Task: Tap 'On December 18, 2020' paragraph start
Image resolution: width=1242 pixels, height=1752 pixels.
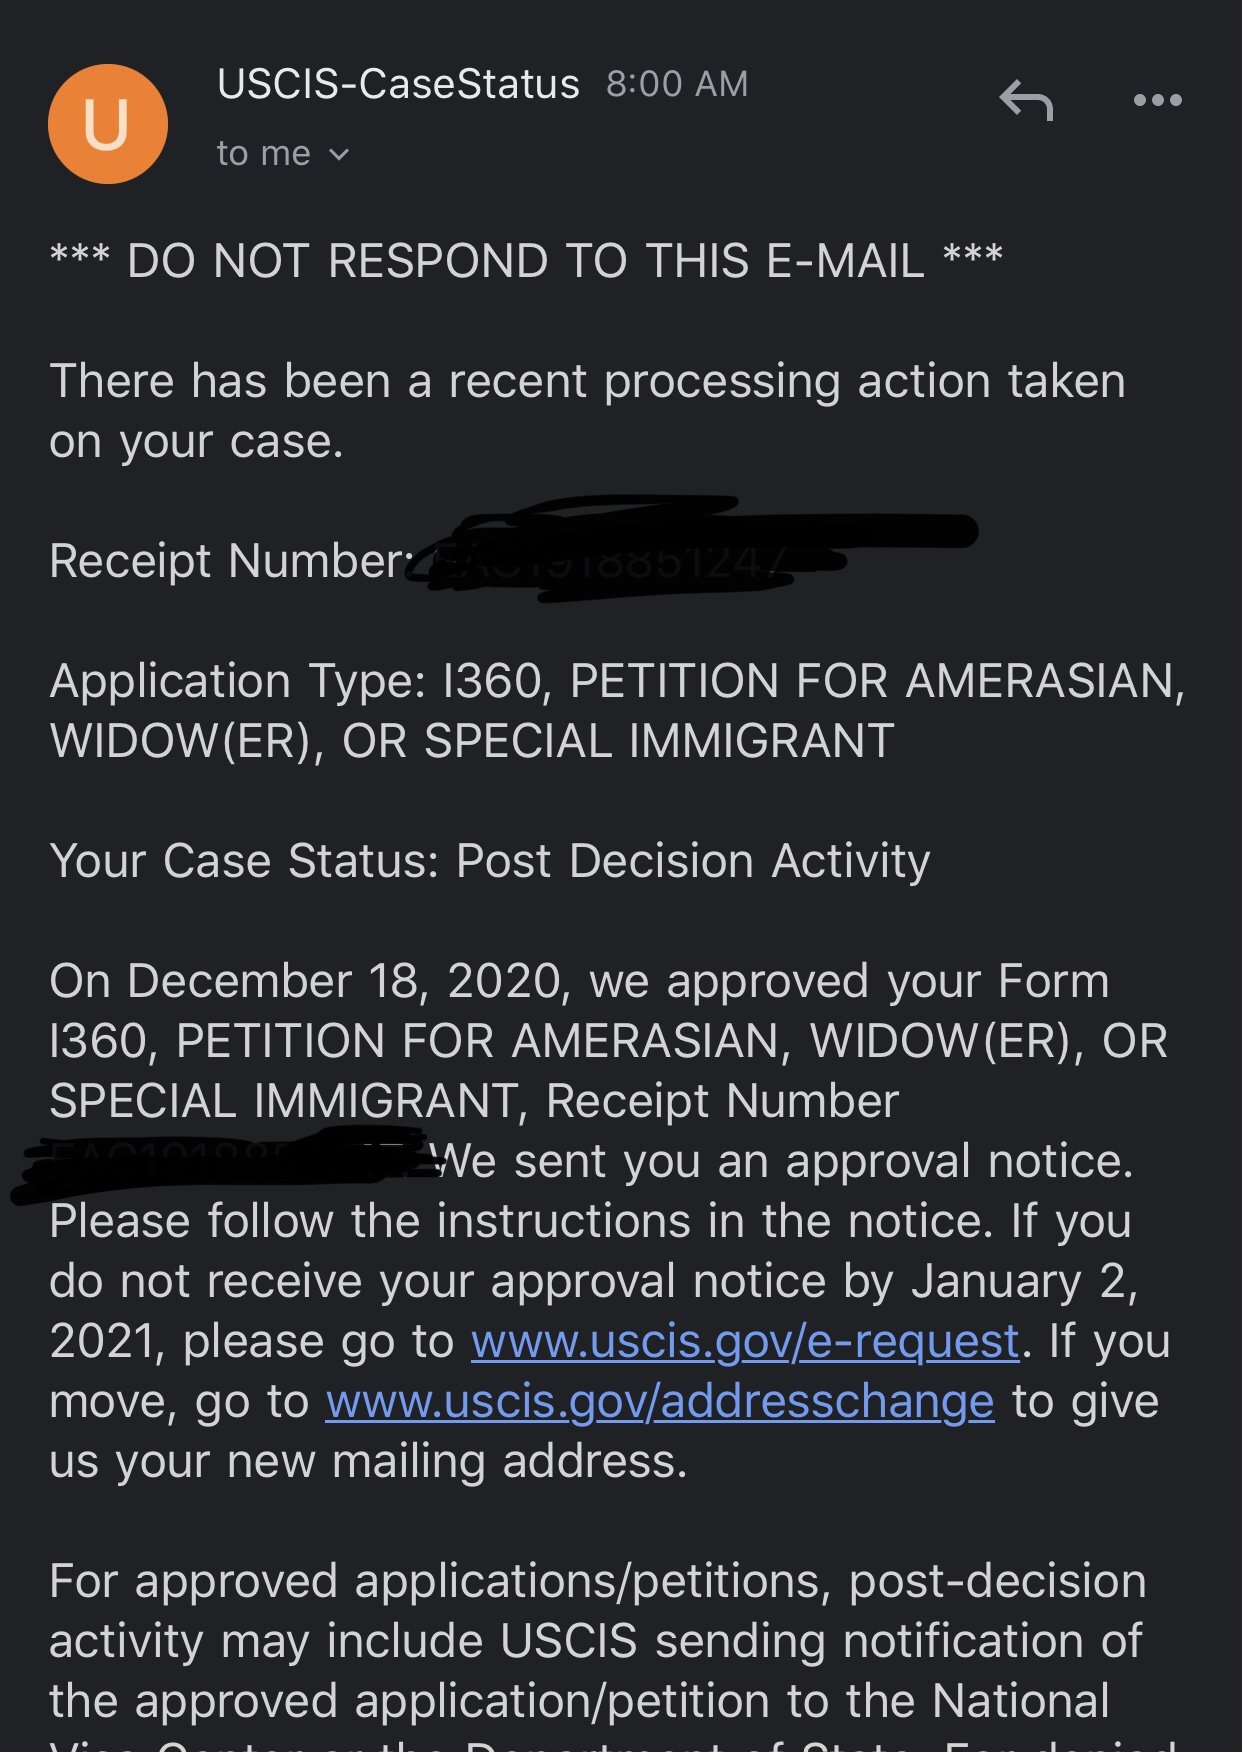Action: (304, 981)
